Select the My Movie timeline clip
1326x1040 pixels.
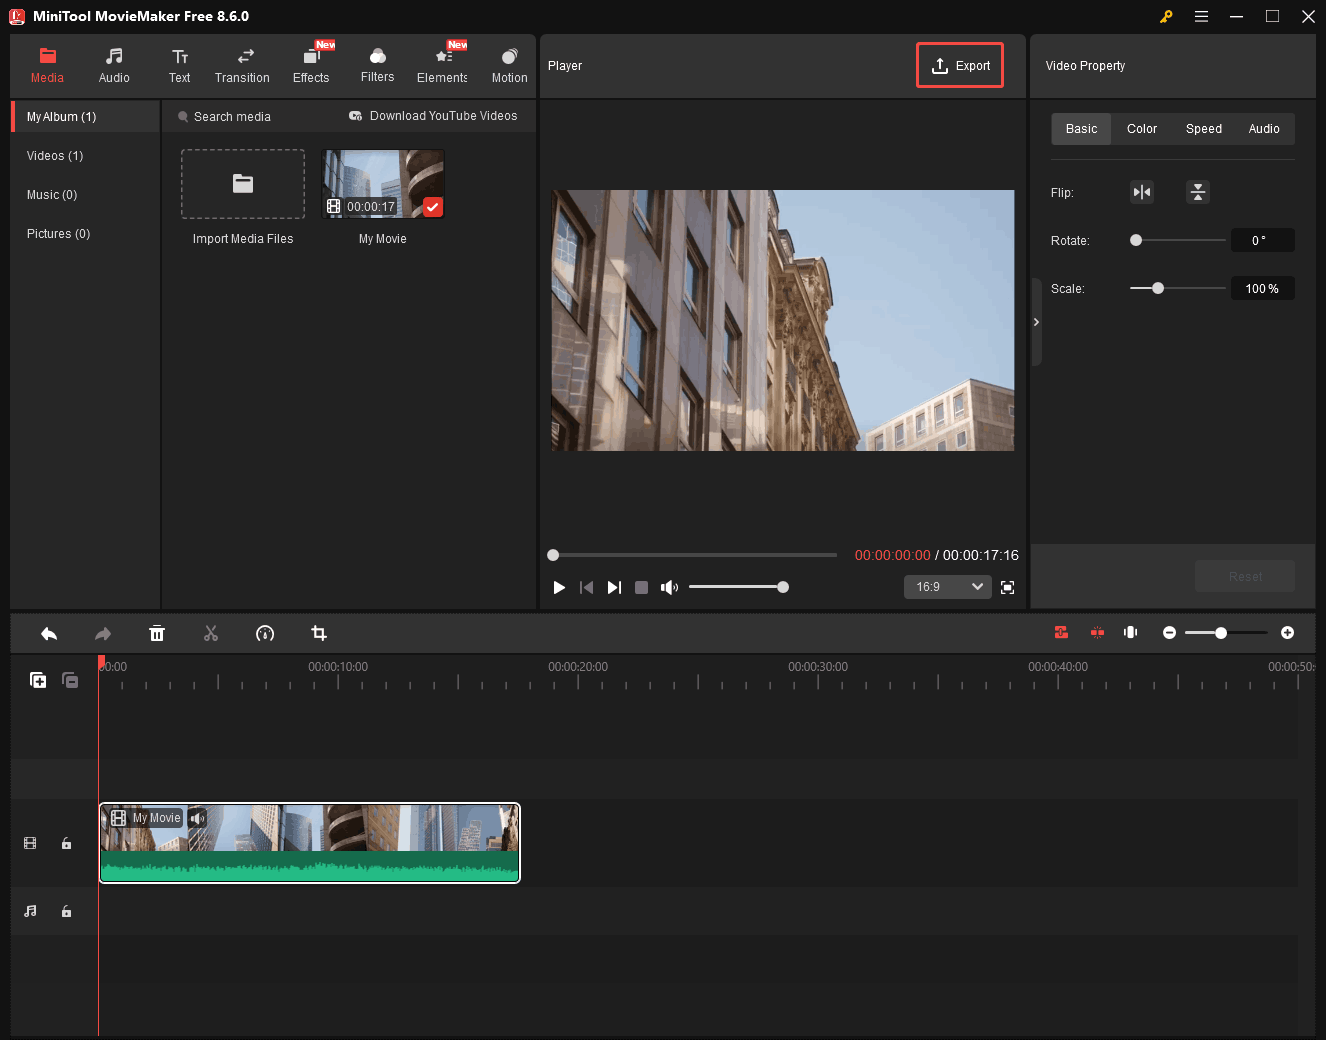click(310, 843)
